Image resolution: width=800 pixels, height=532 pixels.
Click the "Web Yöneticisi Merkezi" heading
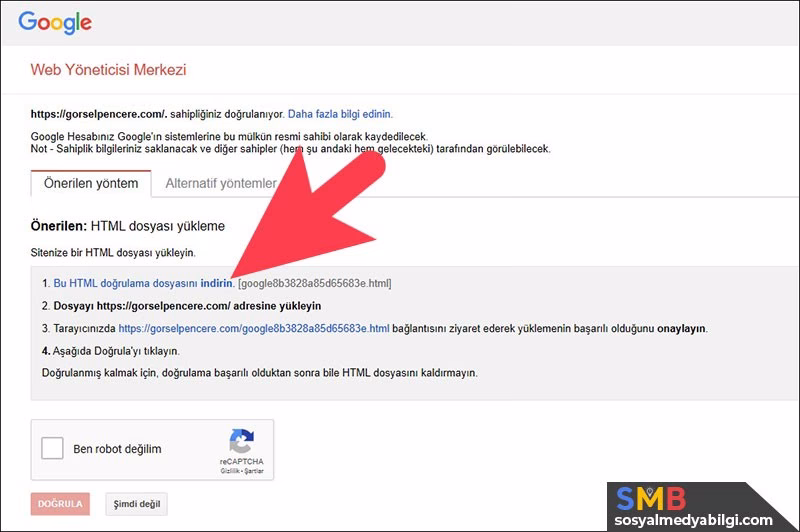pos(108,69)
